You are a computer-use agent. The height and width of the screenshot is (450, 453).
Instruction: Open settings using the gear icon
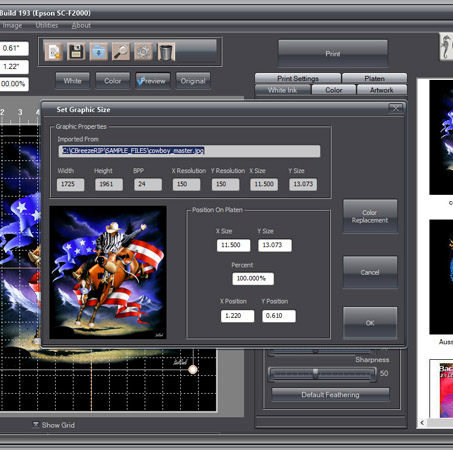tap(143, 52)
